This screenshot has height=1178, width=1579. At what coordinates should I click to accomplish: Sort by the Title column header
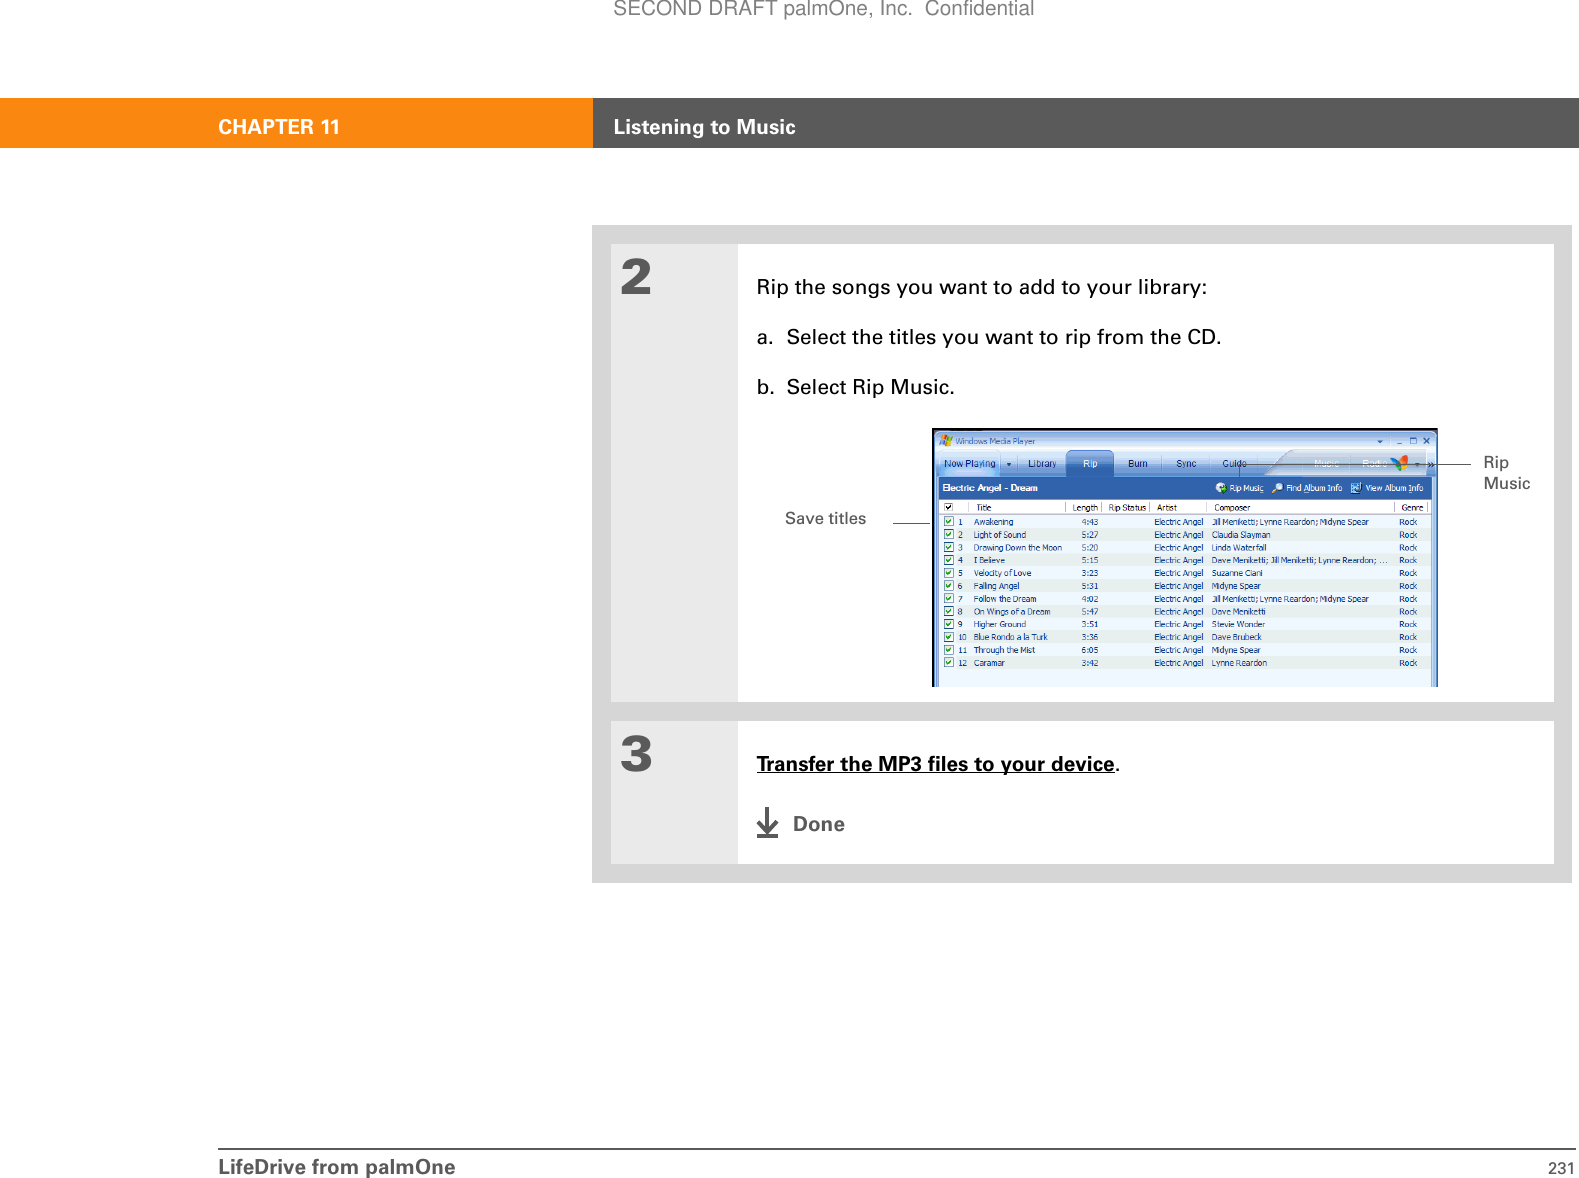coord(1018,507)
